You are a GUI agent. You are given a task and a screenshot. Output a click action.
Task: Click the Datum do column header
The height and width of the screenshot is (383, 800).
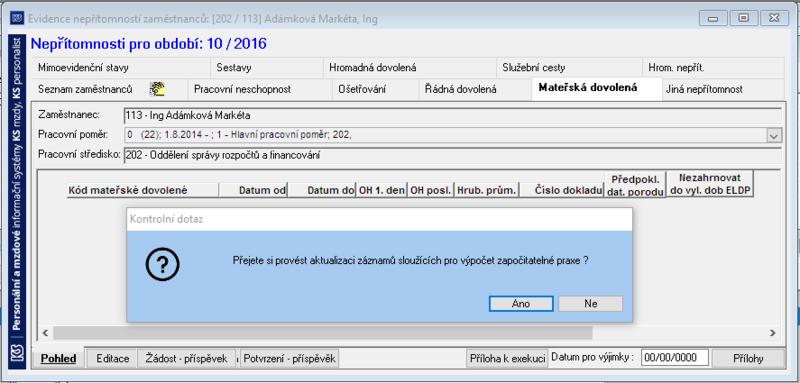pyautogui.click(x=322, y=190)
